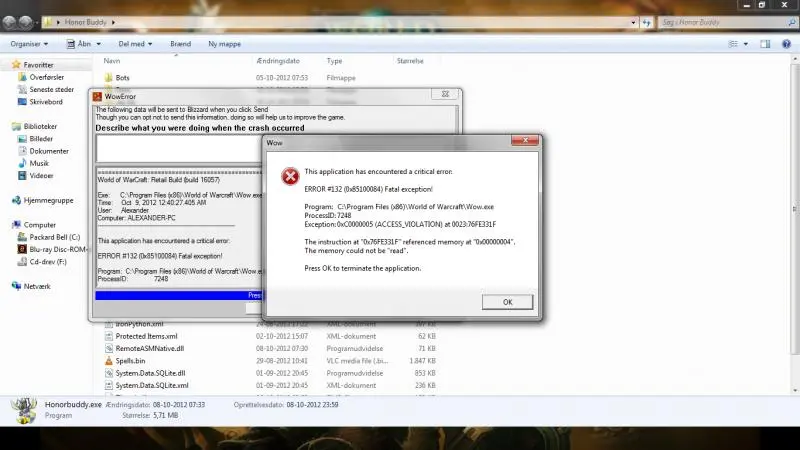The image size is (800, 450).
Task: Open the Cd-drev (F:) drive
Action: tap(48, 261)
